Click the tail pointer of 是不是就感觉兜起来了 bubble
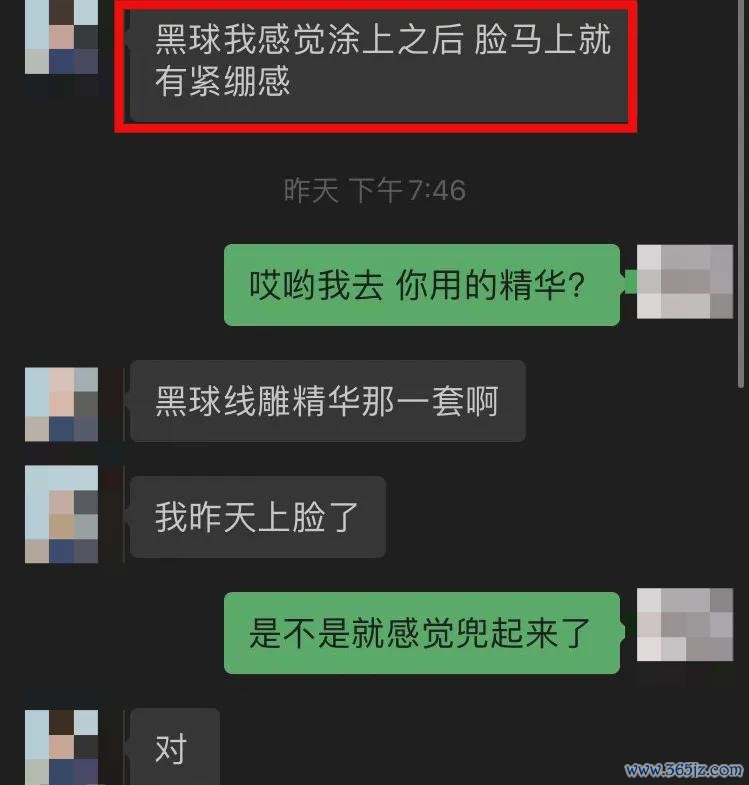This screenshot has width=749, height=785. tap(624, 630)
